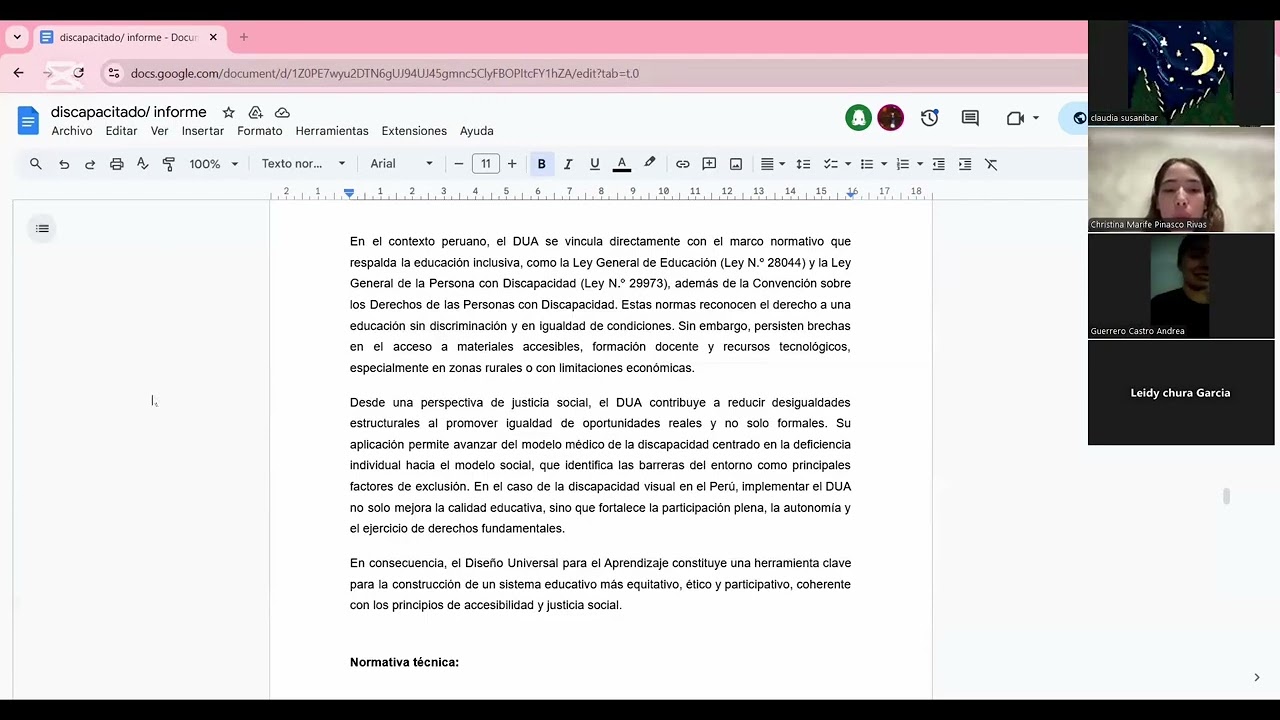This screenshot has height=720, width=1280.
Task: Open the Editar menu
Action: click(121, 131)
